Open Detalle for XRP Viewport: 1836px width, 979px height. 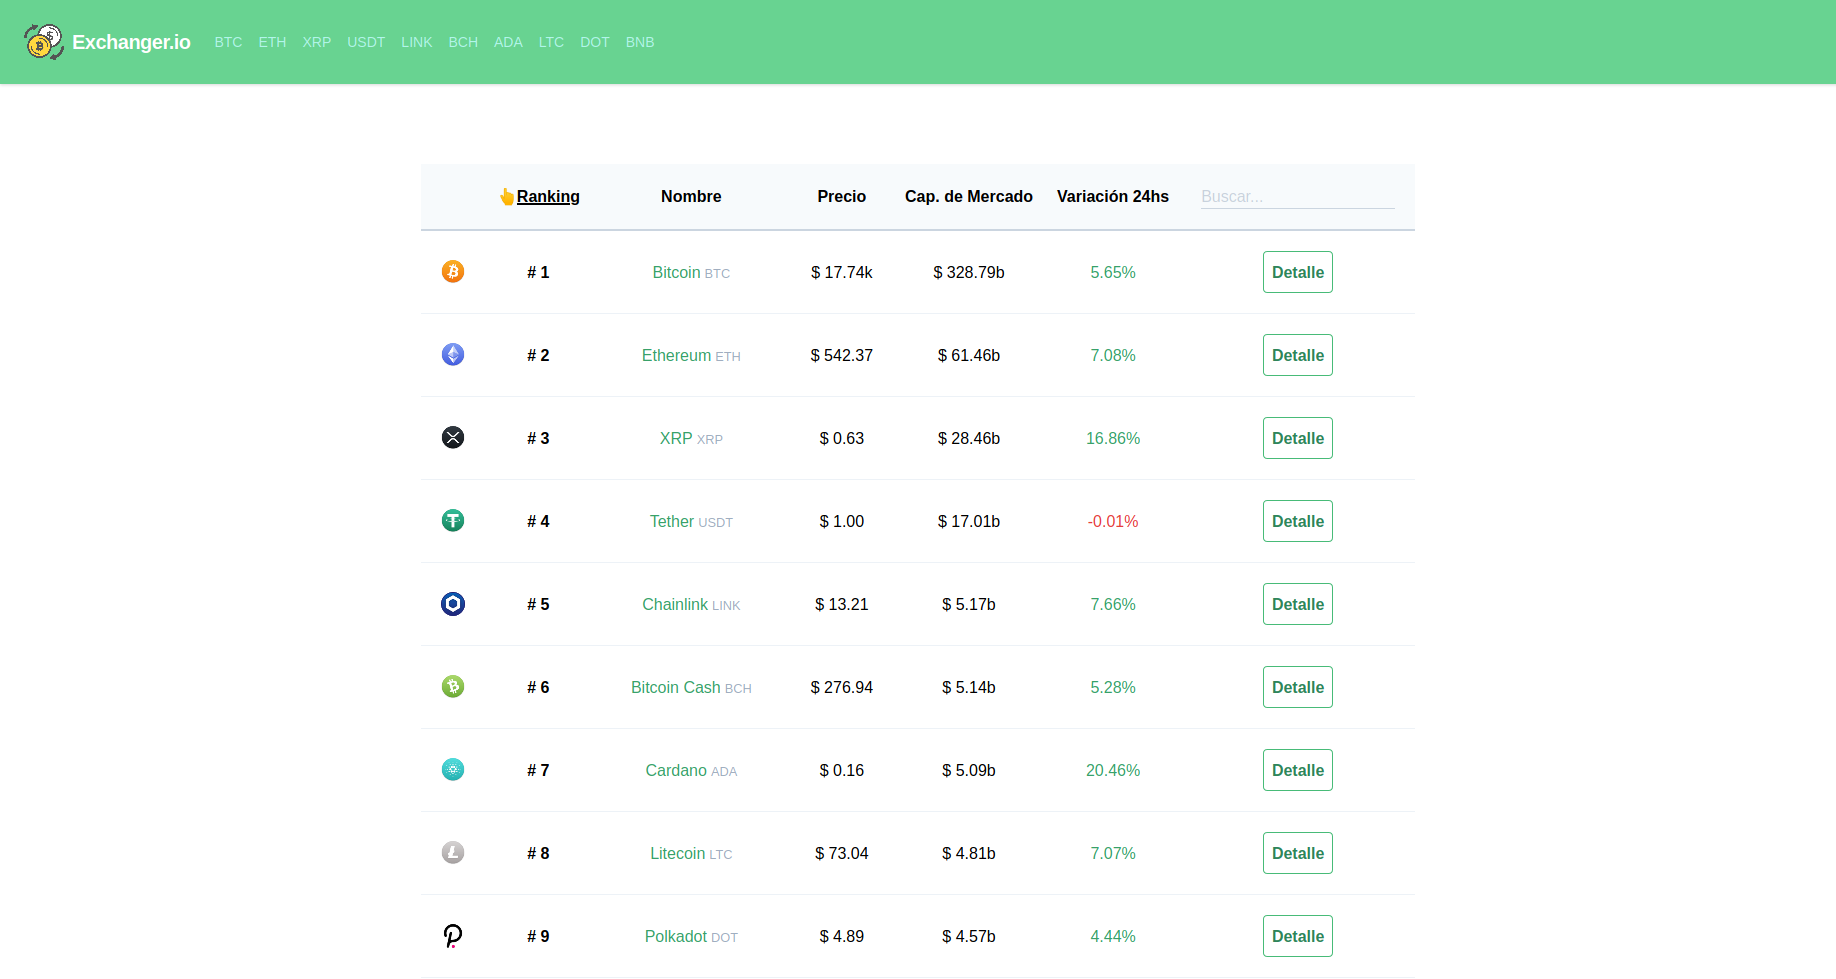[1298, 438]
